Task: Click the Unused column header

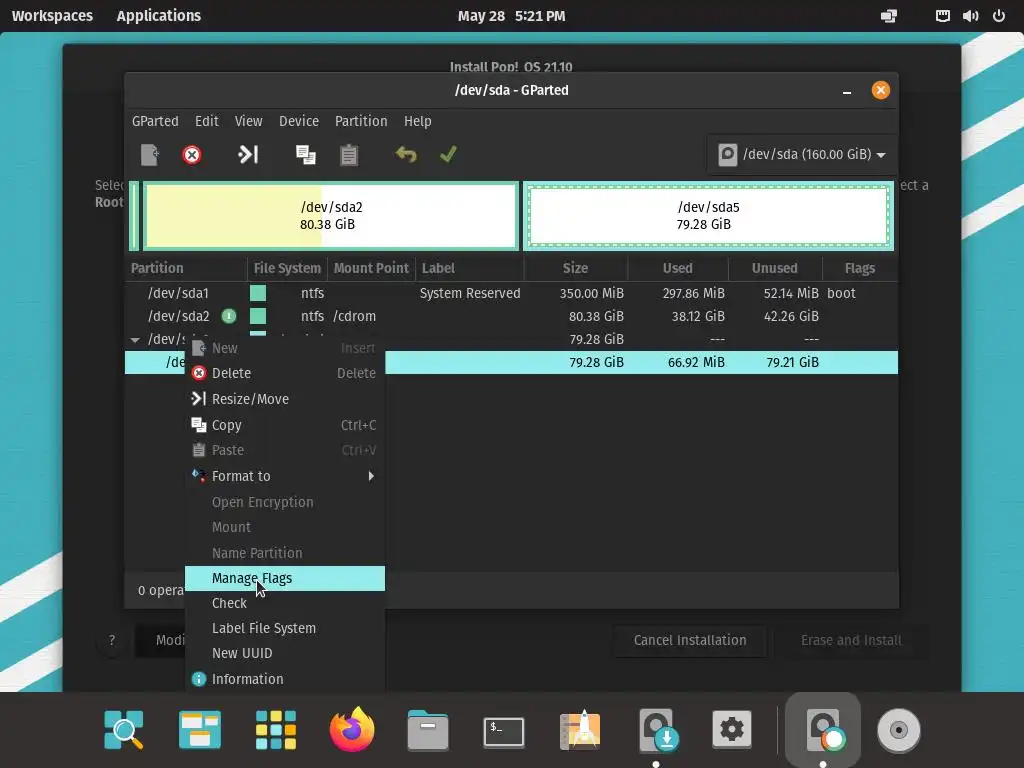Action: tap(775, 268)
